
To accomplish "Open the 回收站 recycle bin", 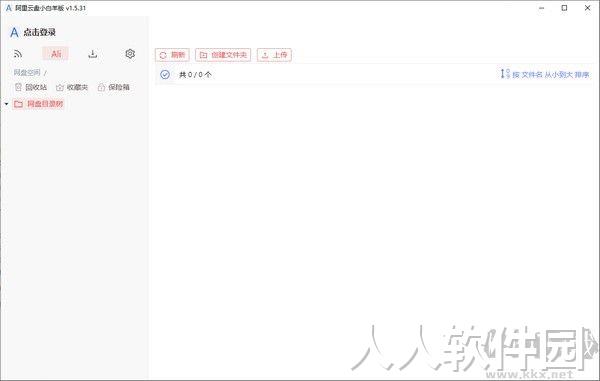I will click(x=31, y=87).
